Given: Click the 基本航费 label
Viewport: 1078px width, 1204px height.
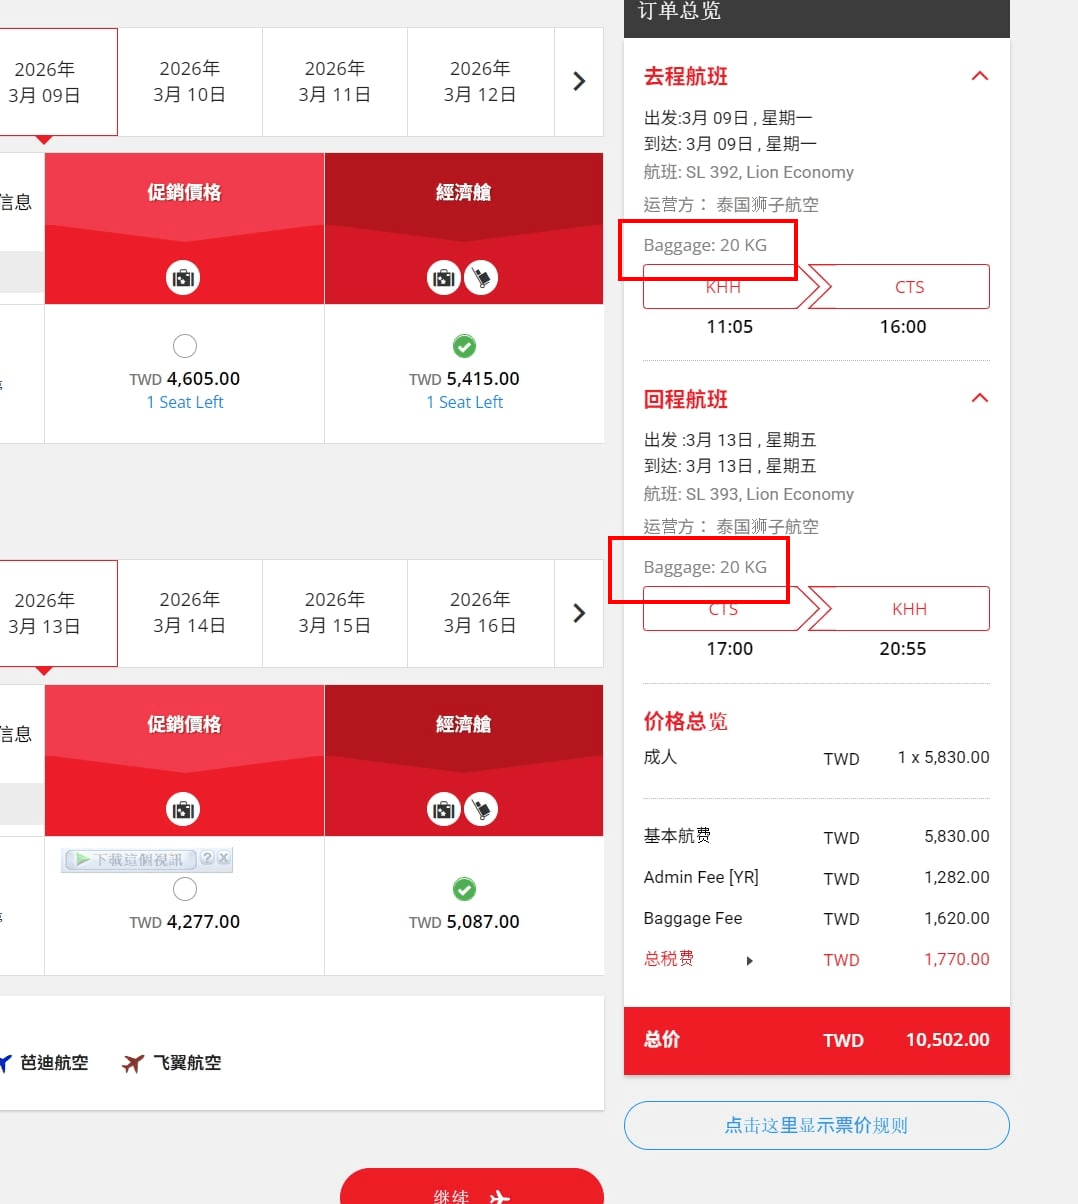Looking at the screenshot, I should point(677,836).
